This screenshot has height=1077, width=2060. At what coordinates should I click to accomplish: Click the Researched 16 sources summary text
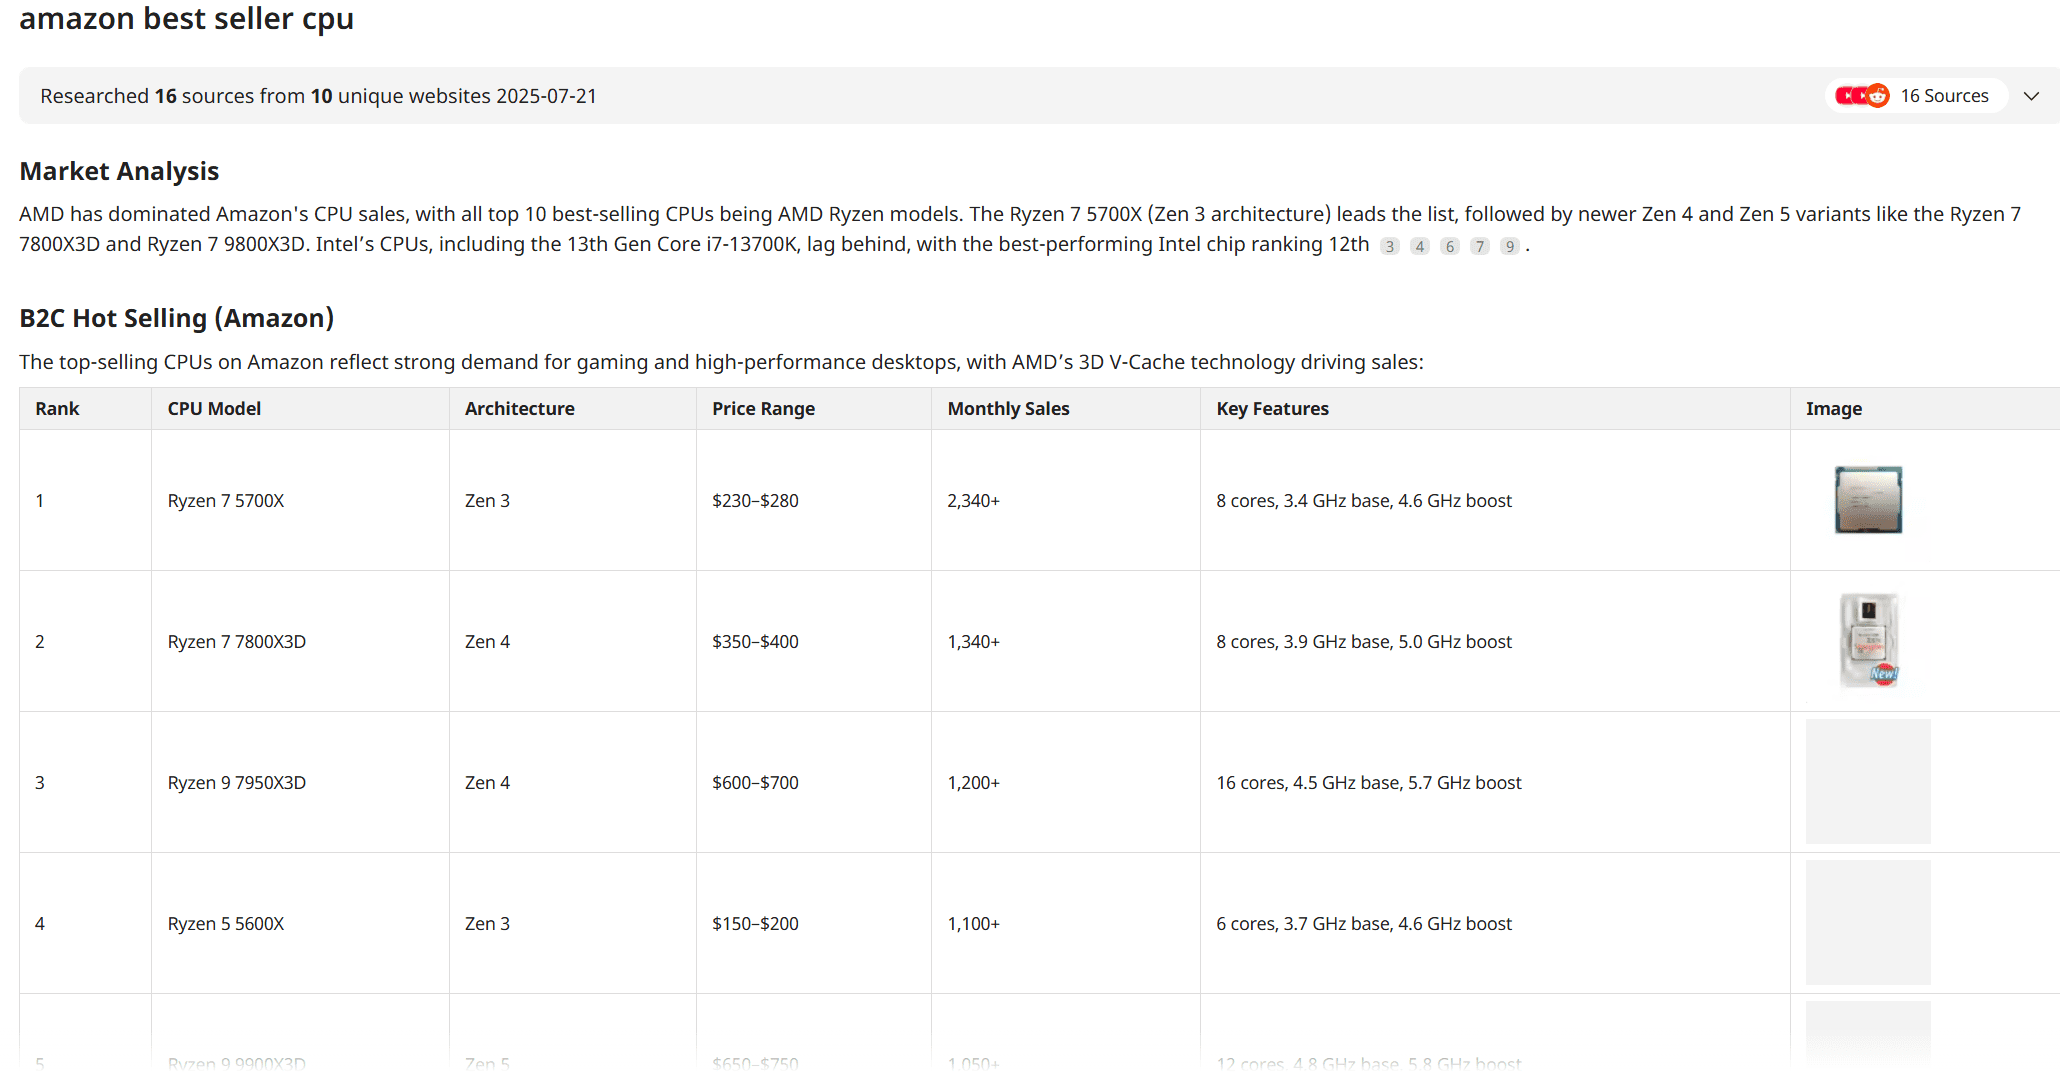(318, 96)
